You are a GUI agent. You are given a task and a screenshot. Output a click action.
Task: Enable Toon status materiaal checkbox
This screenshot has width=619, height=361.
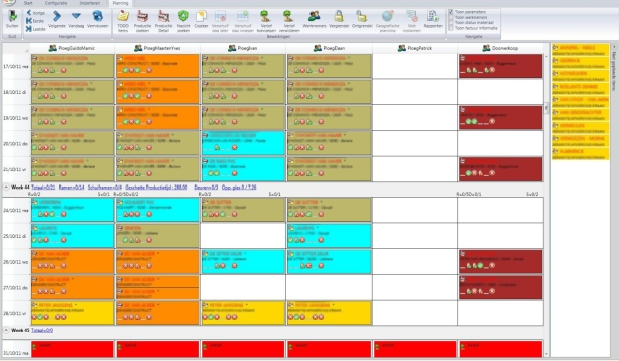[x=451, y=23]
